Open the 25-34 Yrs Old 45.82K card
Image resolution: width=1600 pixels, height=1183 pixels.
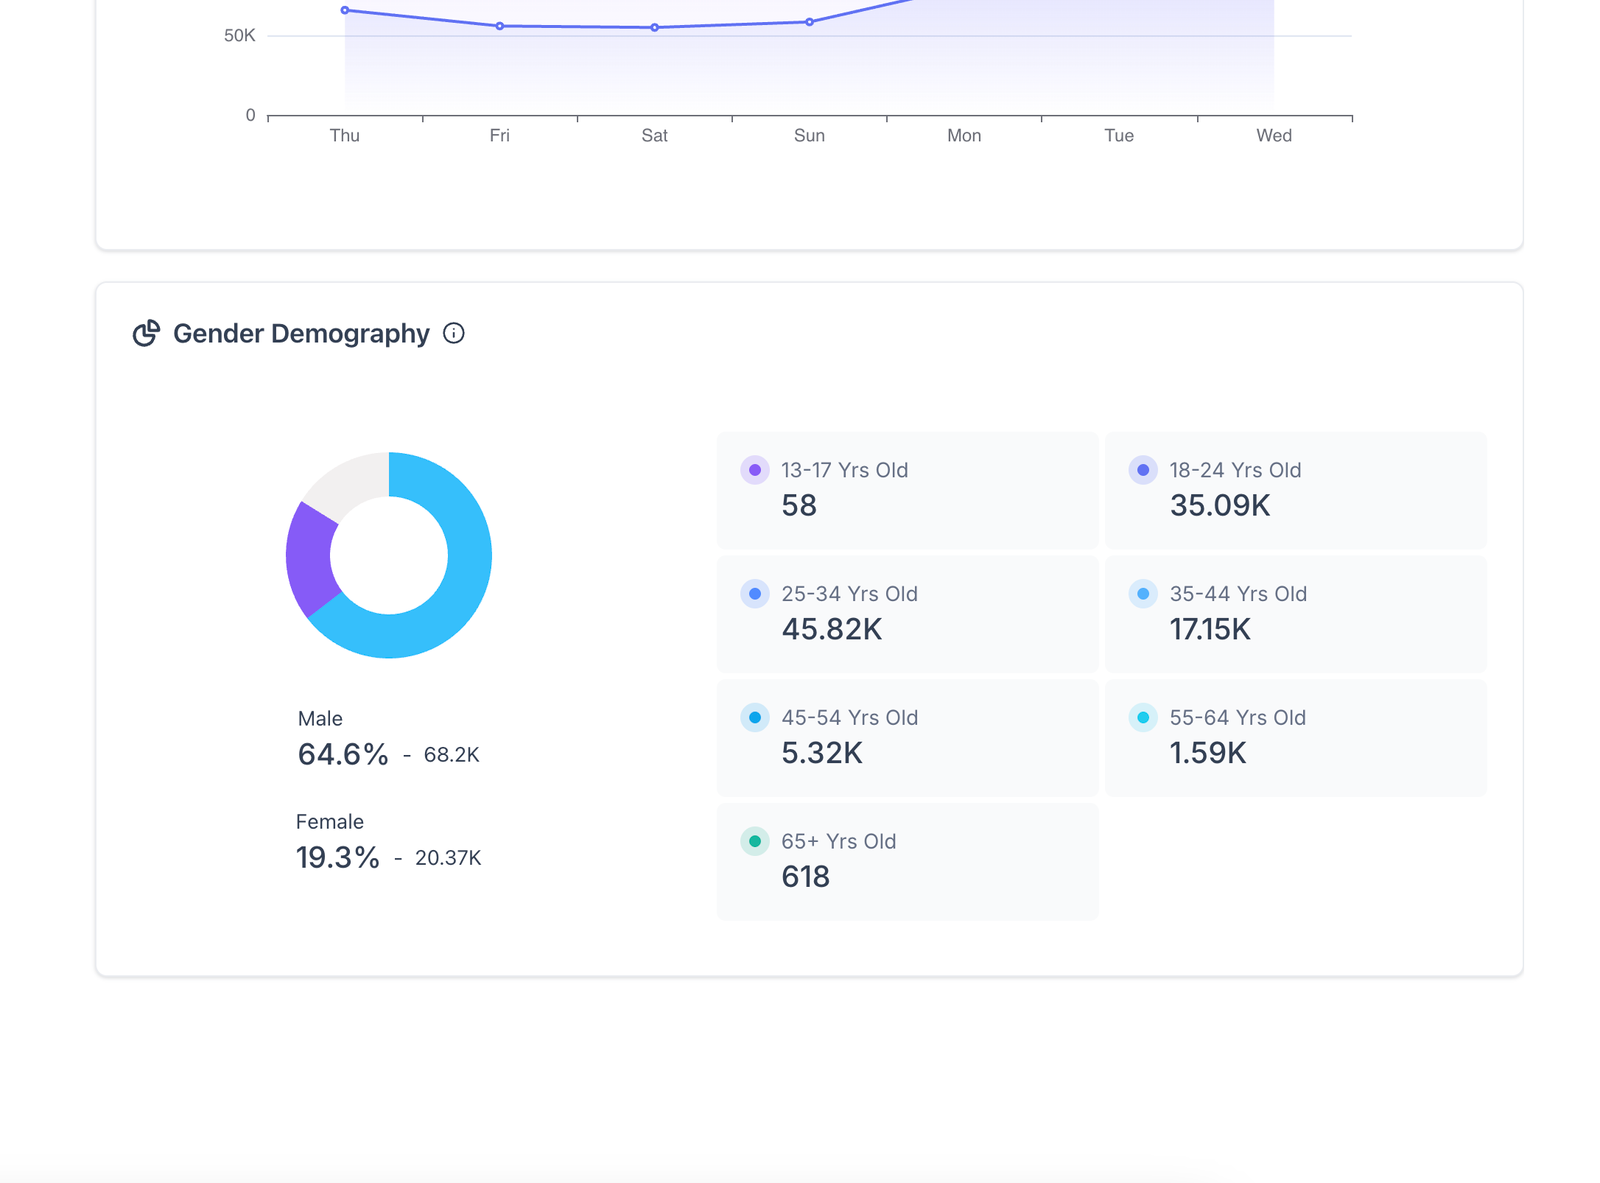pos(907,614)
